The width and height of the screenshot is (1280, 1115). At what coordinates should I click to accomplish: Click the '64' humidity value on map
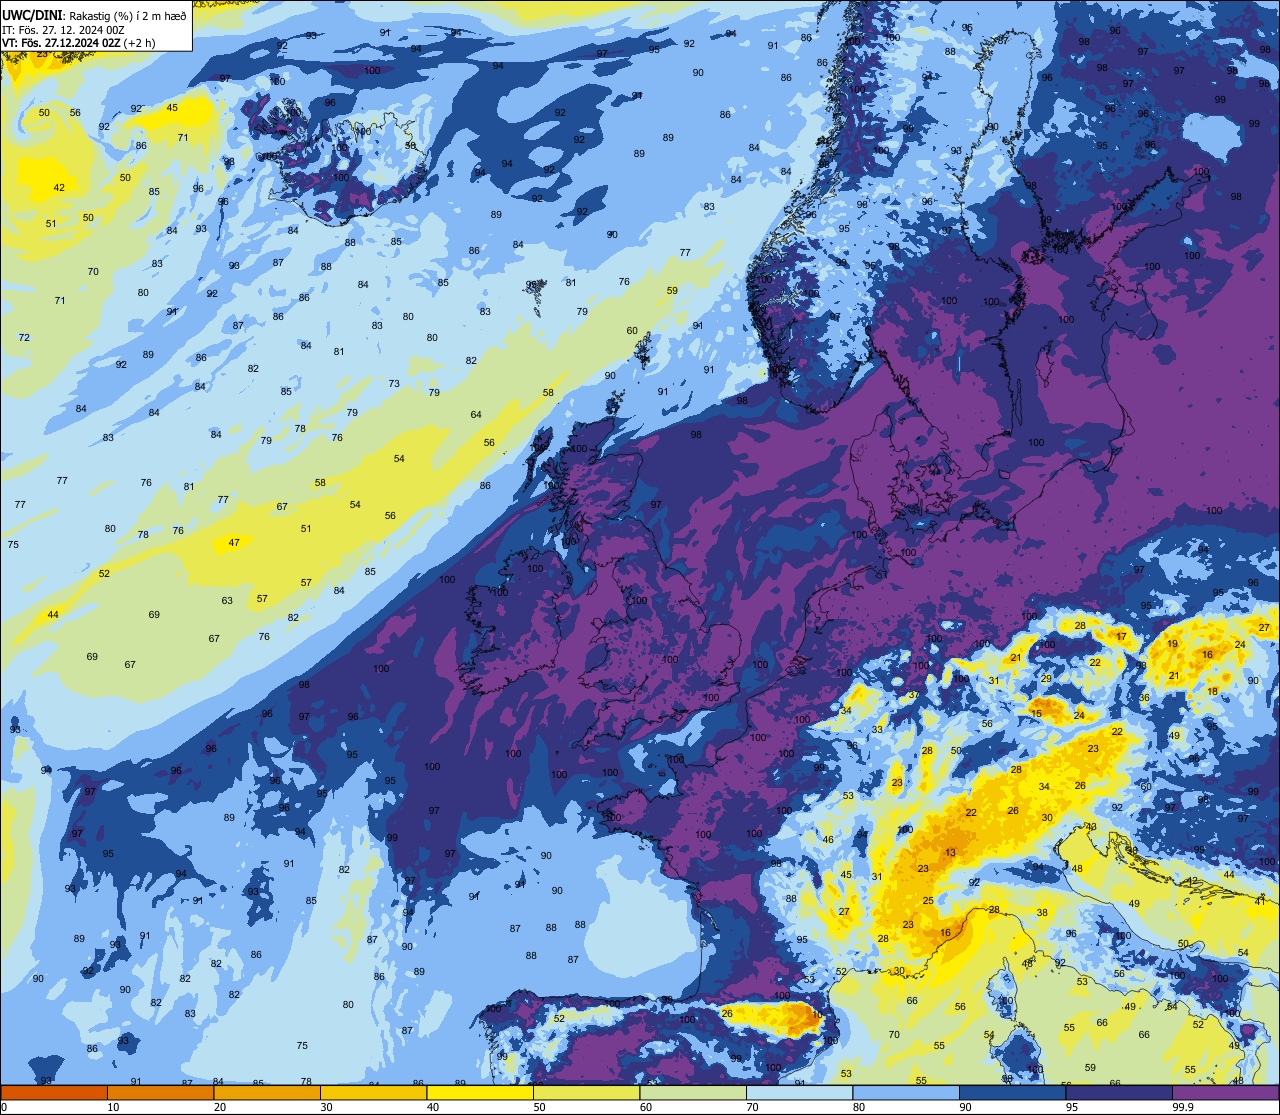coord(476,415)
